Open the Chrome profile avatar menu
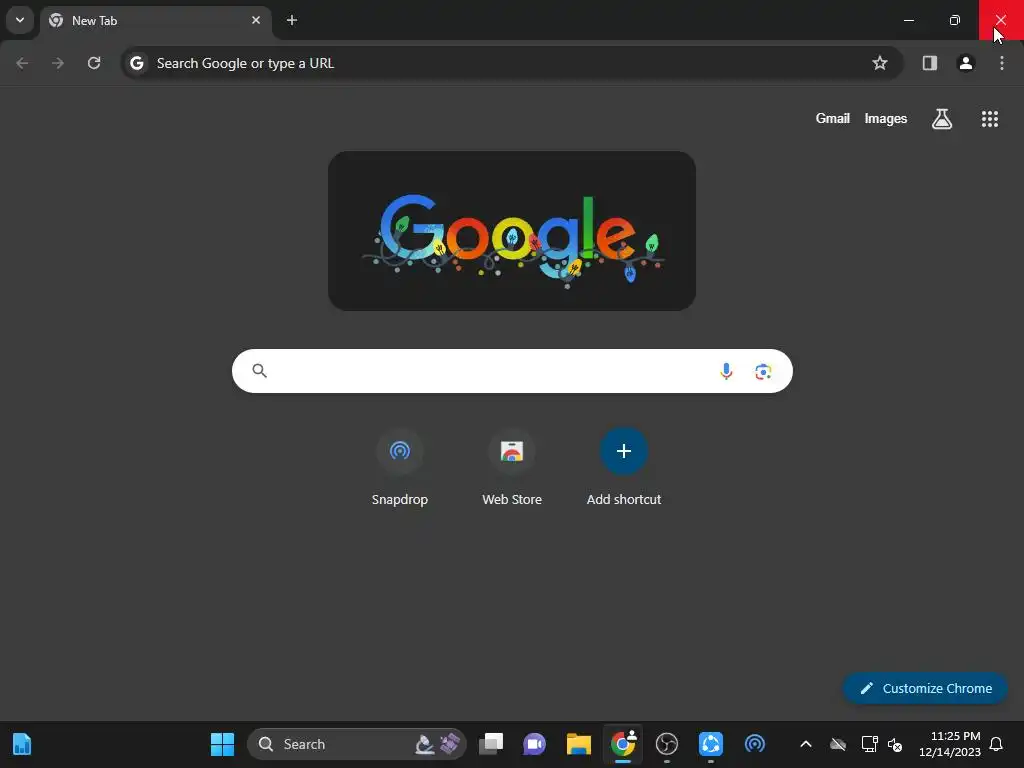 (x=966, y=63)
